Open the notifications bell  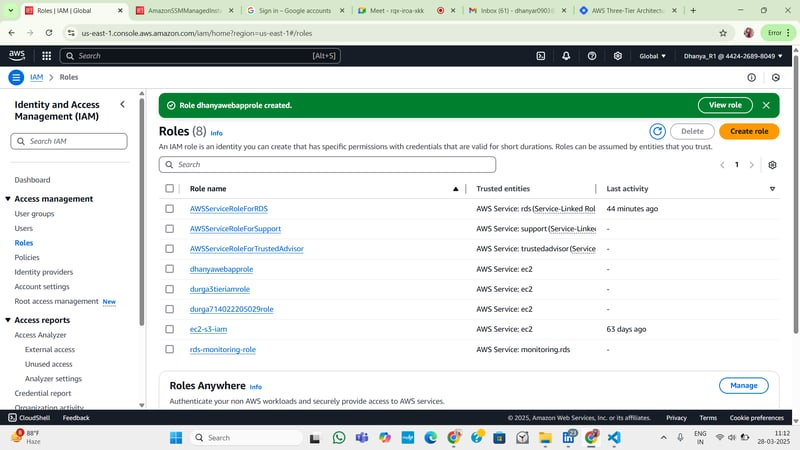coord(566,56)
